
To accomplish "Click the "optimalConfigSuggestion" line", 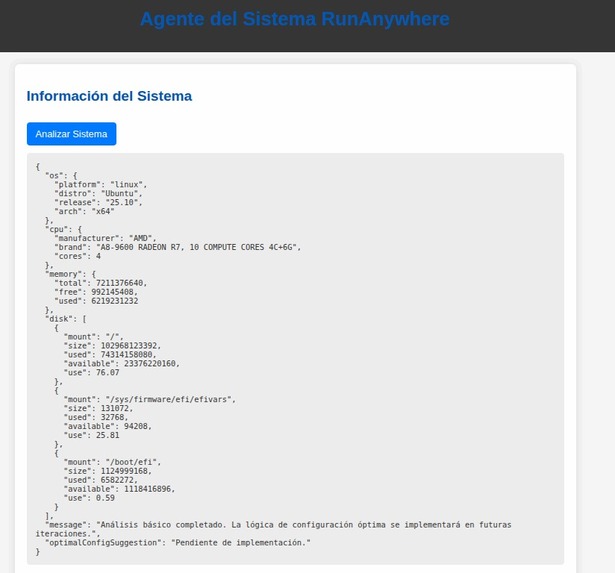I will [x=178, y=543].
